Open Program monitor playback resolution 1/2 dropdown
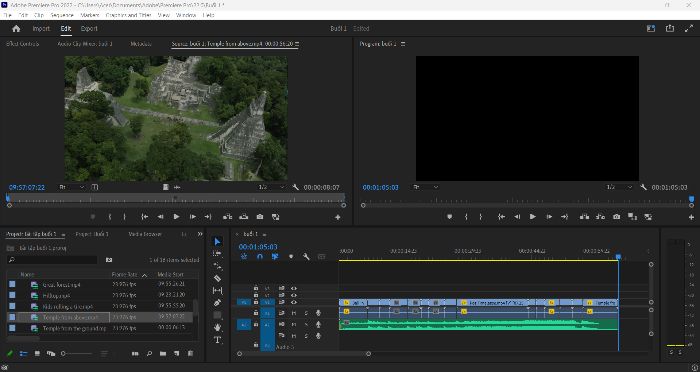The image size is (700, 372). click(620, 187)
